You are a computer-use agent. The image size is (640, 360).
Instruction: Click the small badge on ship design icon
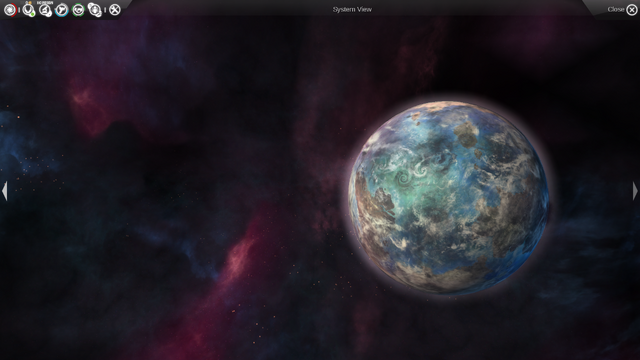coord(49,14)
